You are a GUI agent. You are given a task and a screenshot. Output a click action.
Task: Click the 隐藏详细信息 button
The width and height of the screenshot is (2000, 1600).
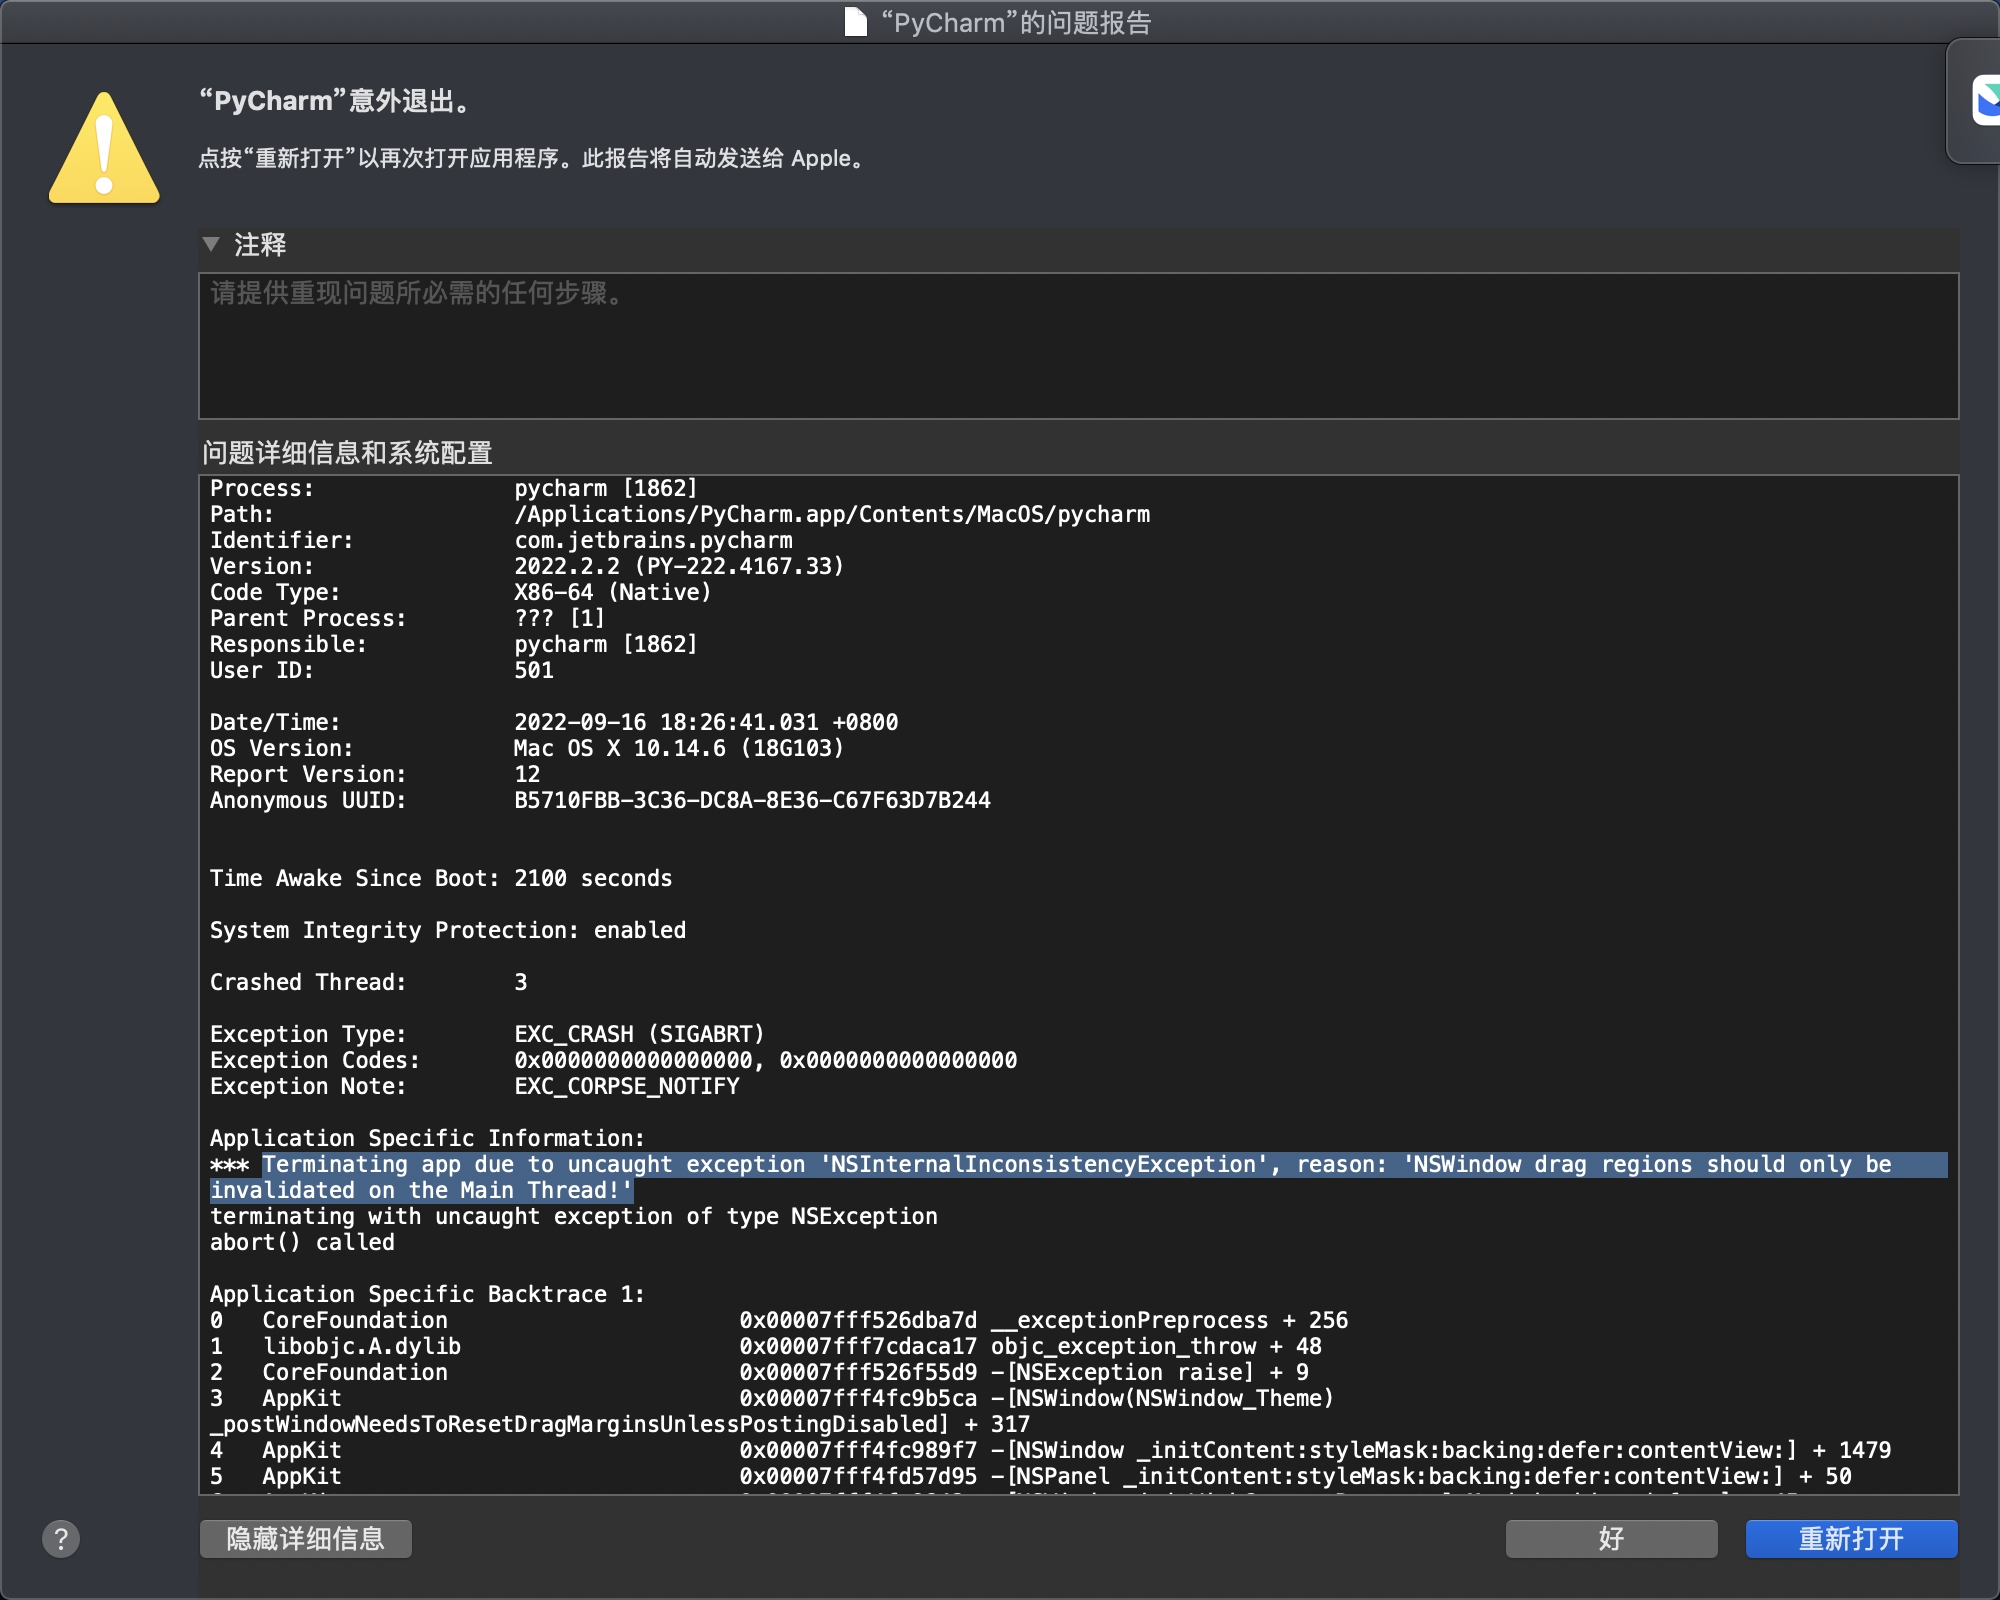click(306, 1539)
